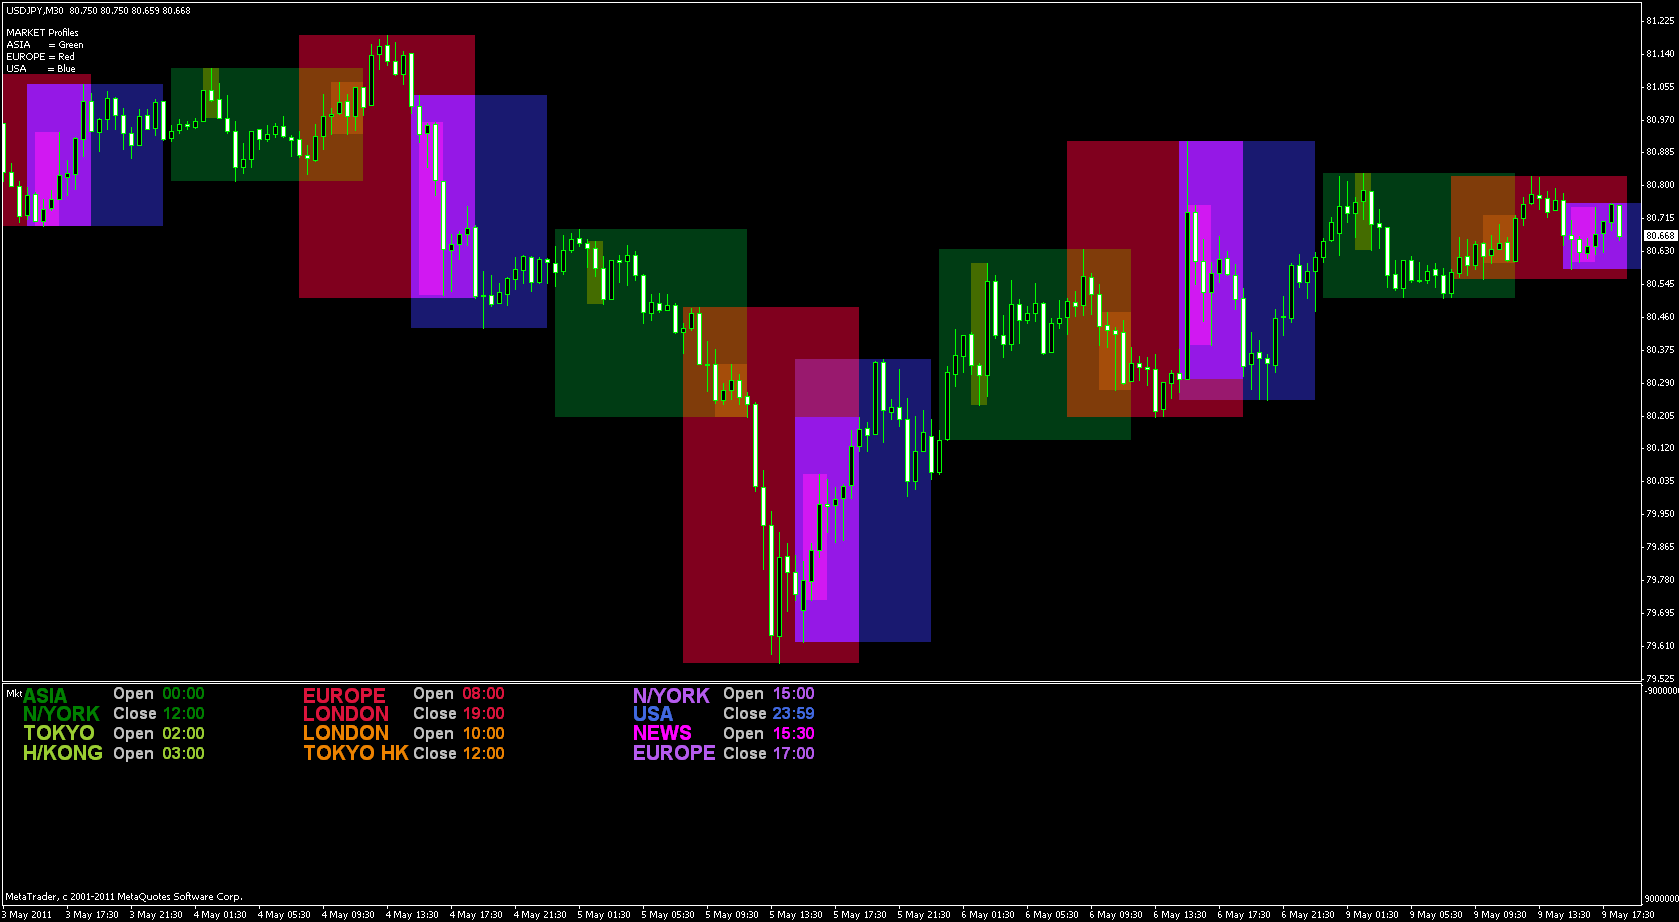
Task: Click the red EUROPE session label
Action: tap(344, 695)
